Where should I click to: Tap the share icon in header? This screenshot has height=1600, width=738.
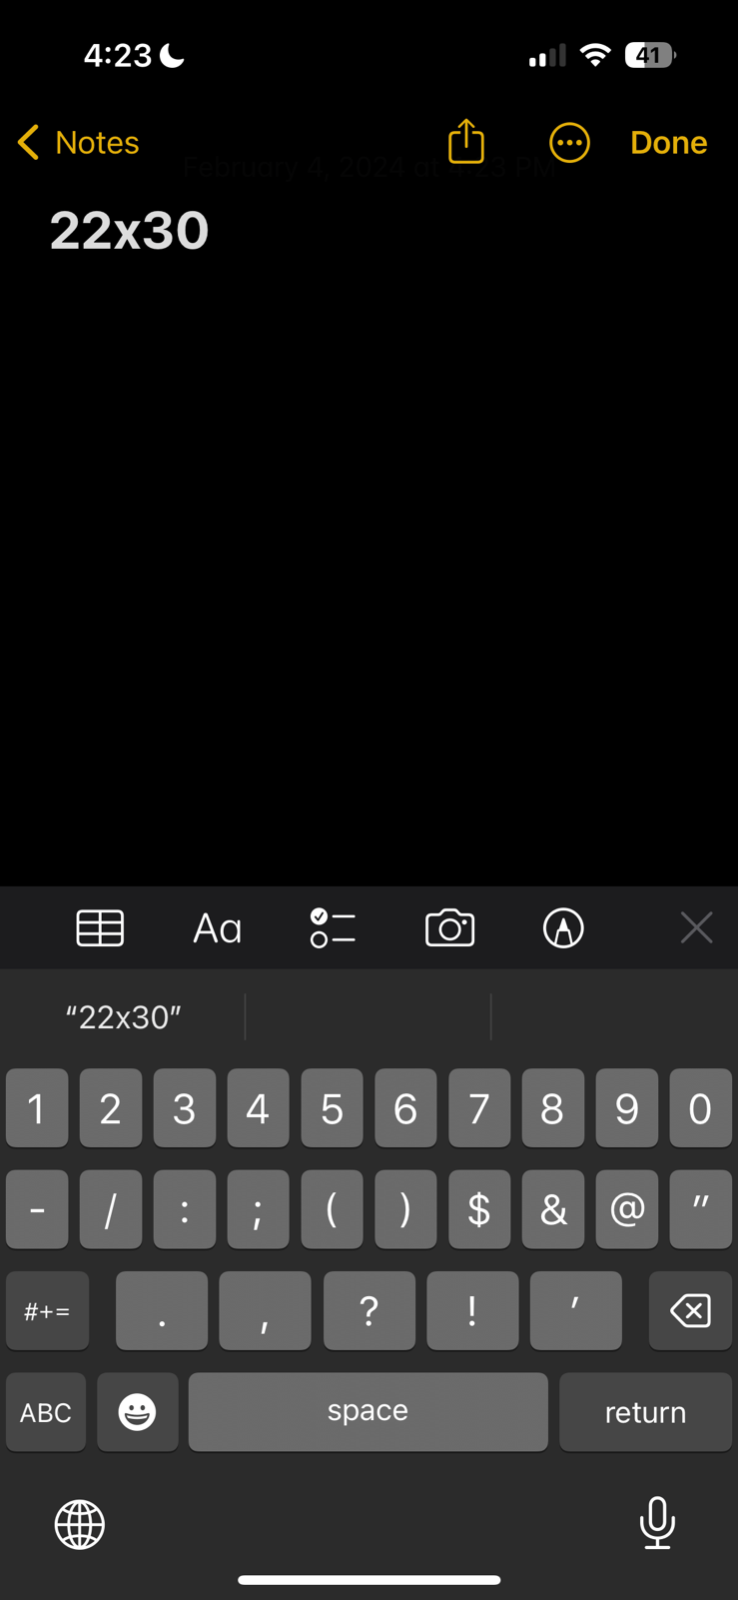point(466,142)
